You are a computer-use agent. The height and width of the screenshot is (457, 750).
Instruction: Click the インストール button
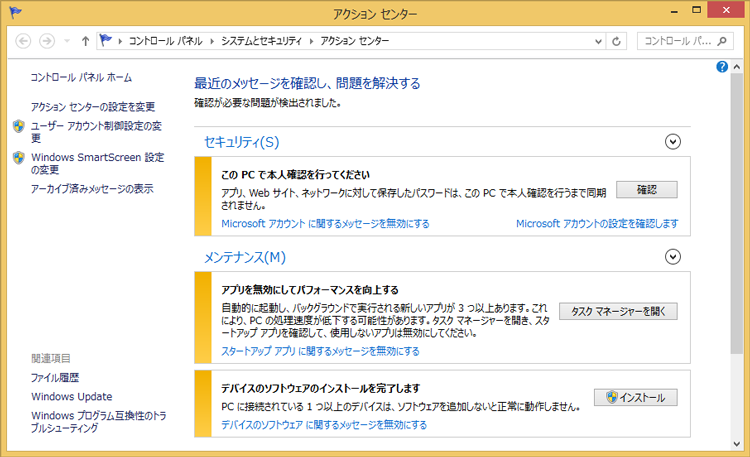click(635, 397)
